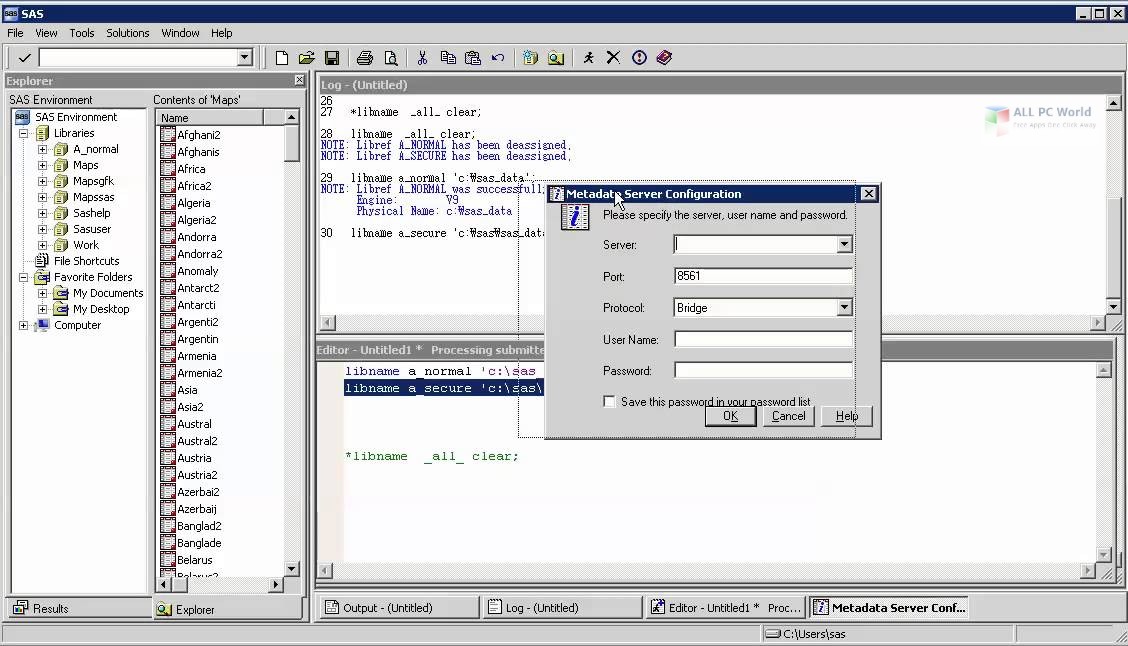Open the SAS Explorer toolbar icon
Screen dimensions: 1128x646
coord(555,58)
